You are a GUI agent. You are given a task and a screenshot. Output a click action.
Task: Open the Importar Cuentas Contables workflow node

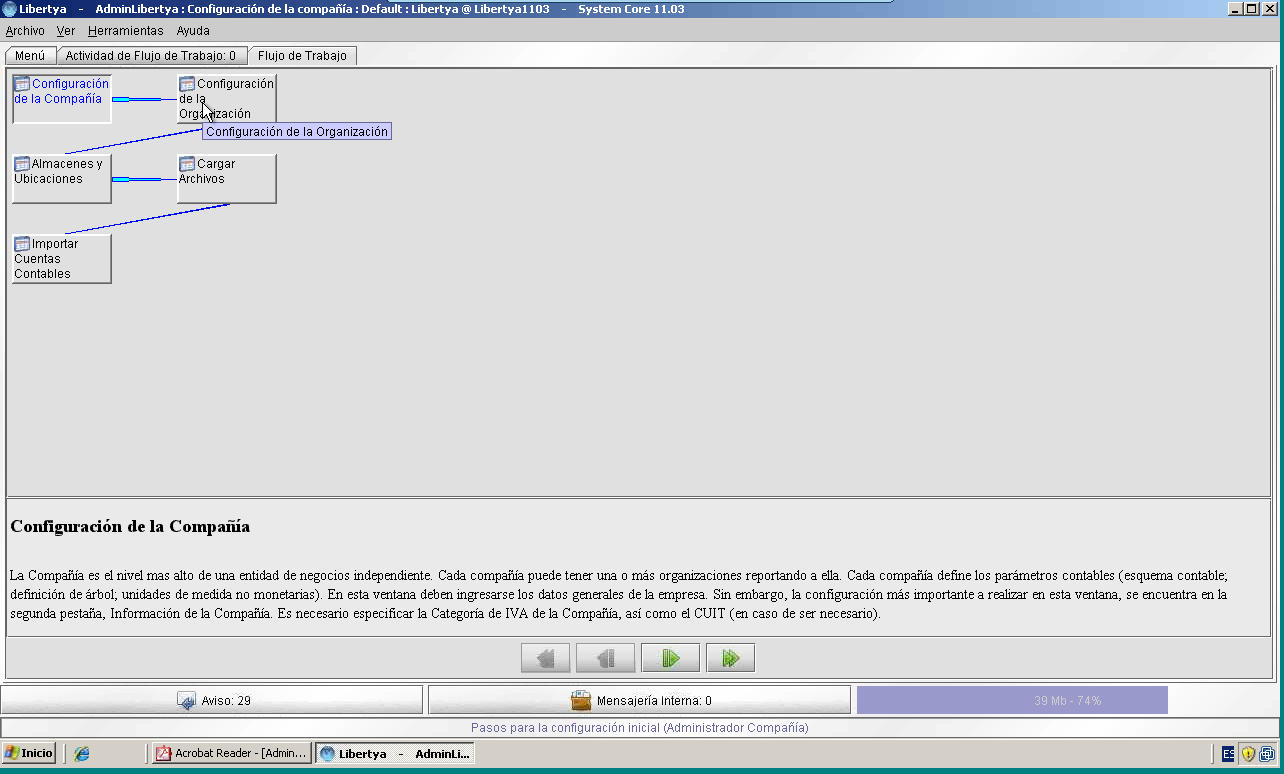tap(62, 259)
